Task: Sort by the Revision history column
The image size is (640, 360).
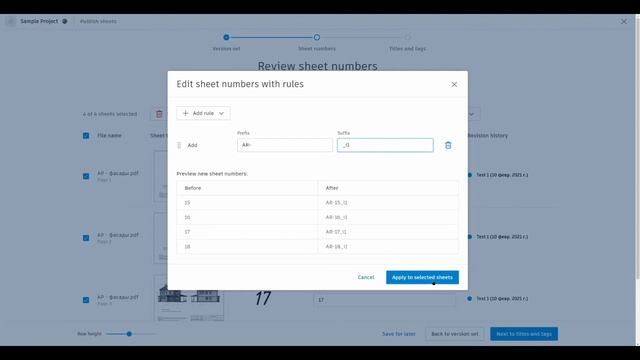Action: click(x=488, y=136)
